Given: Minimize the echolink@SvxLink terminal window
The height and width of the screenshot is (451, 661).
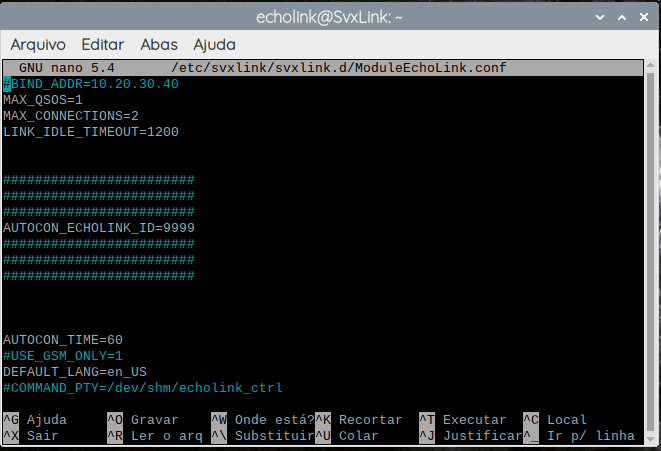Looking at the screenshot, I should 600,17.
